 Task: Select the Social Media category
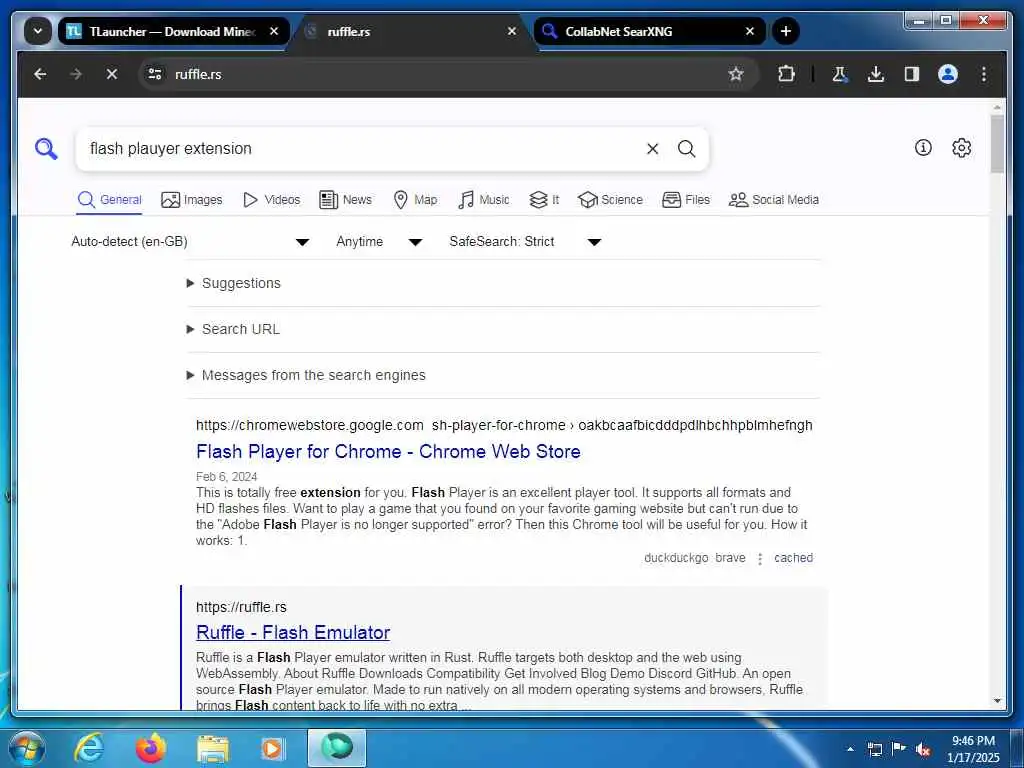pos(773,200)
